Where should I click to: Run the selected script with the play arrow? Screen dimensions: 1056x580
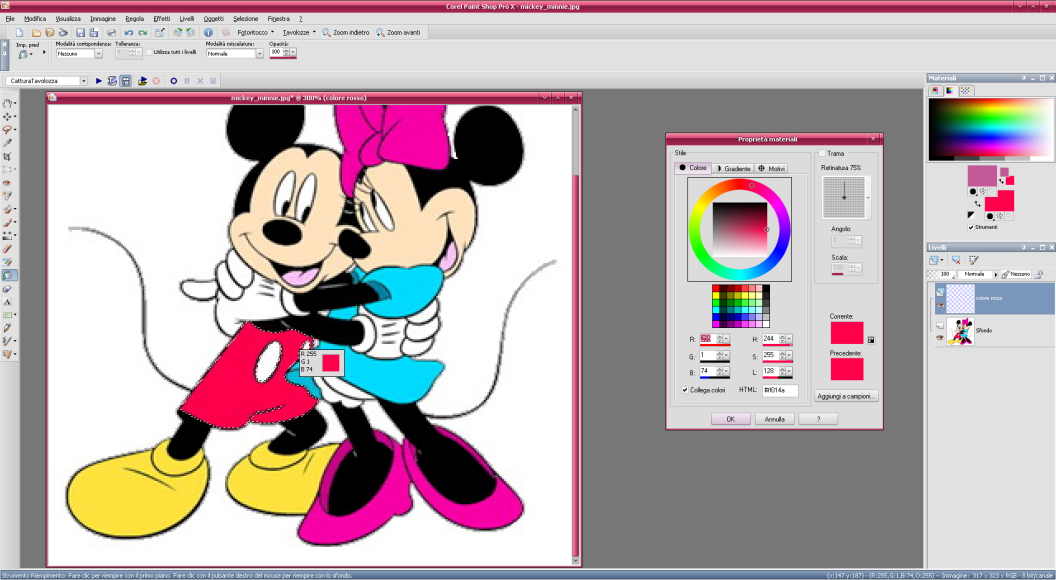pyautogui.click(x=99, y=81)
